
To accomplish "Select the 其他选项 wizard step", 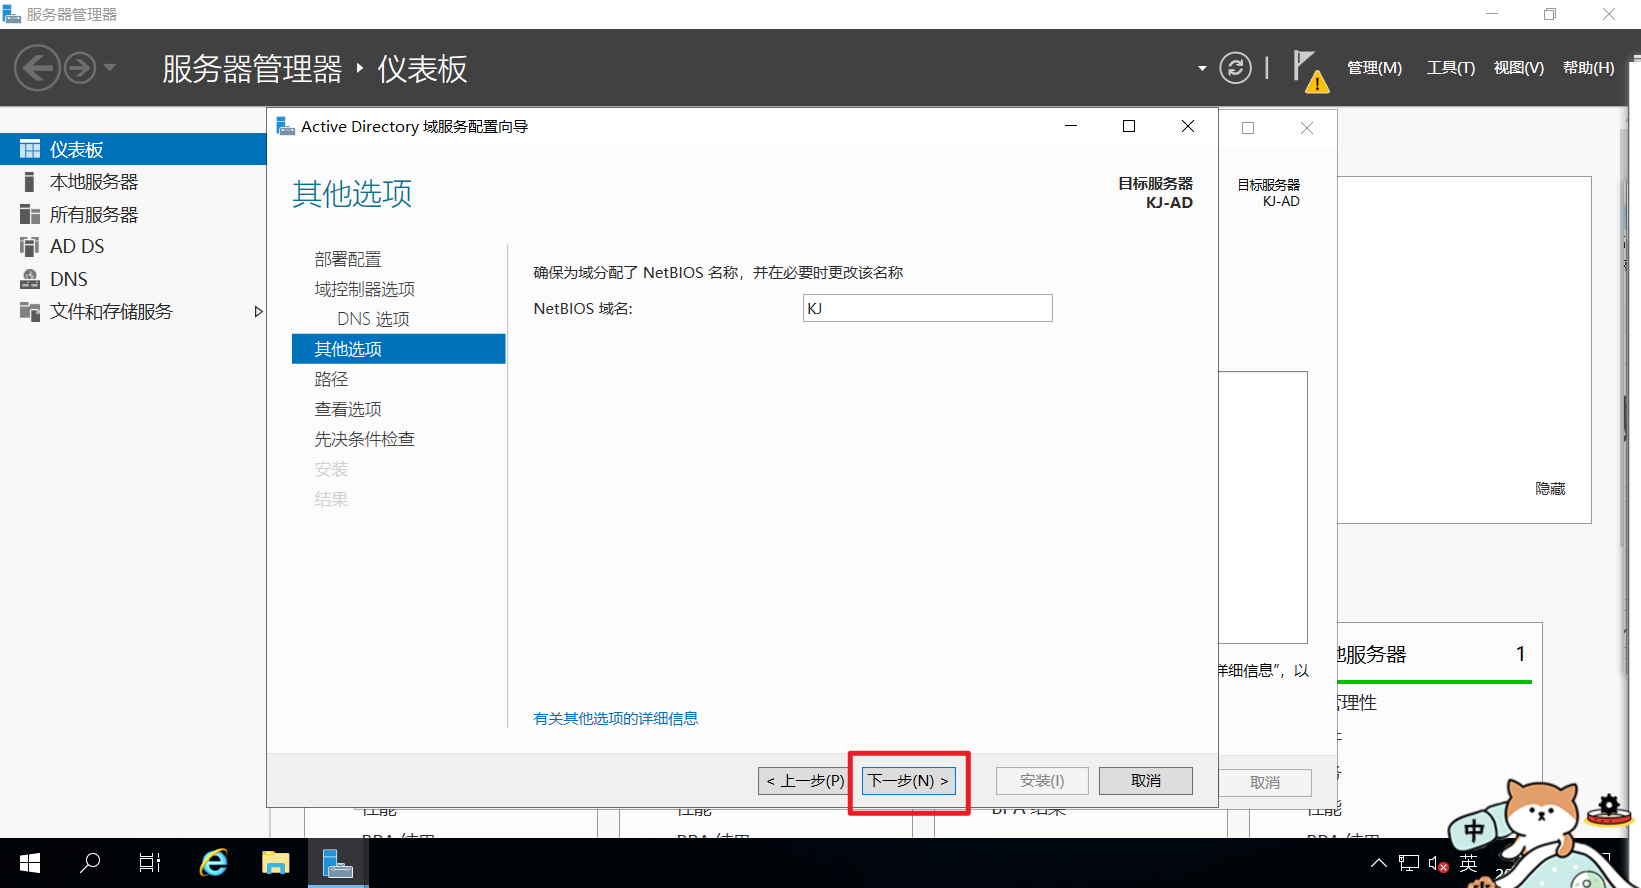I will (x=399, y=349).
